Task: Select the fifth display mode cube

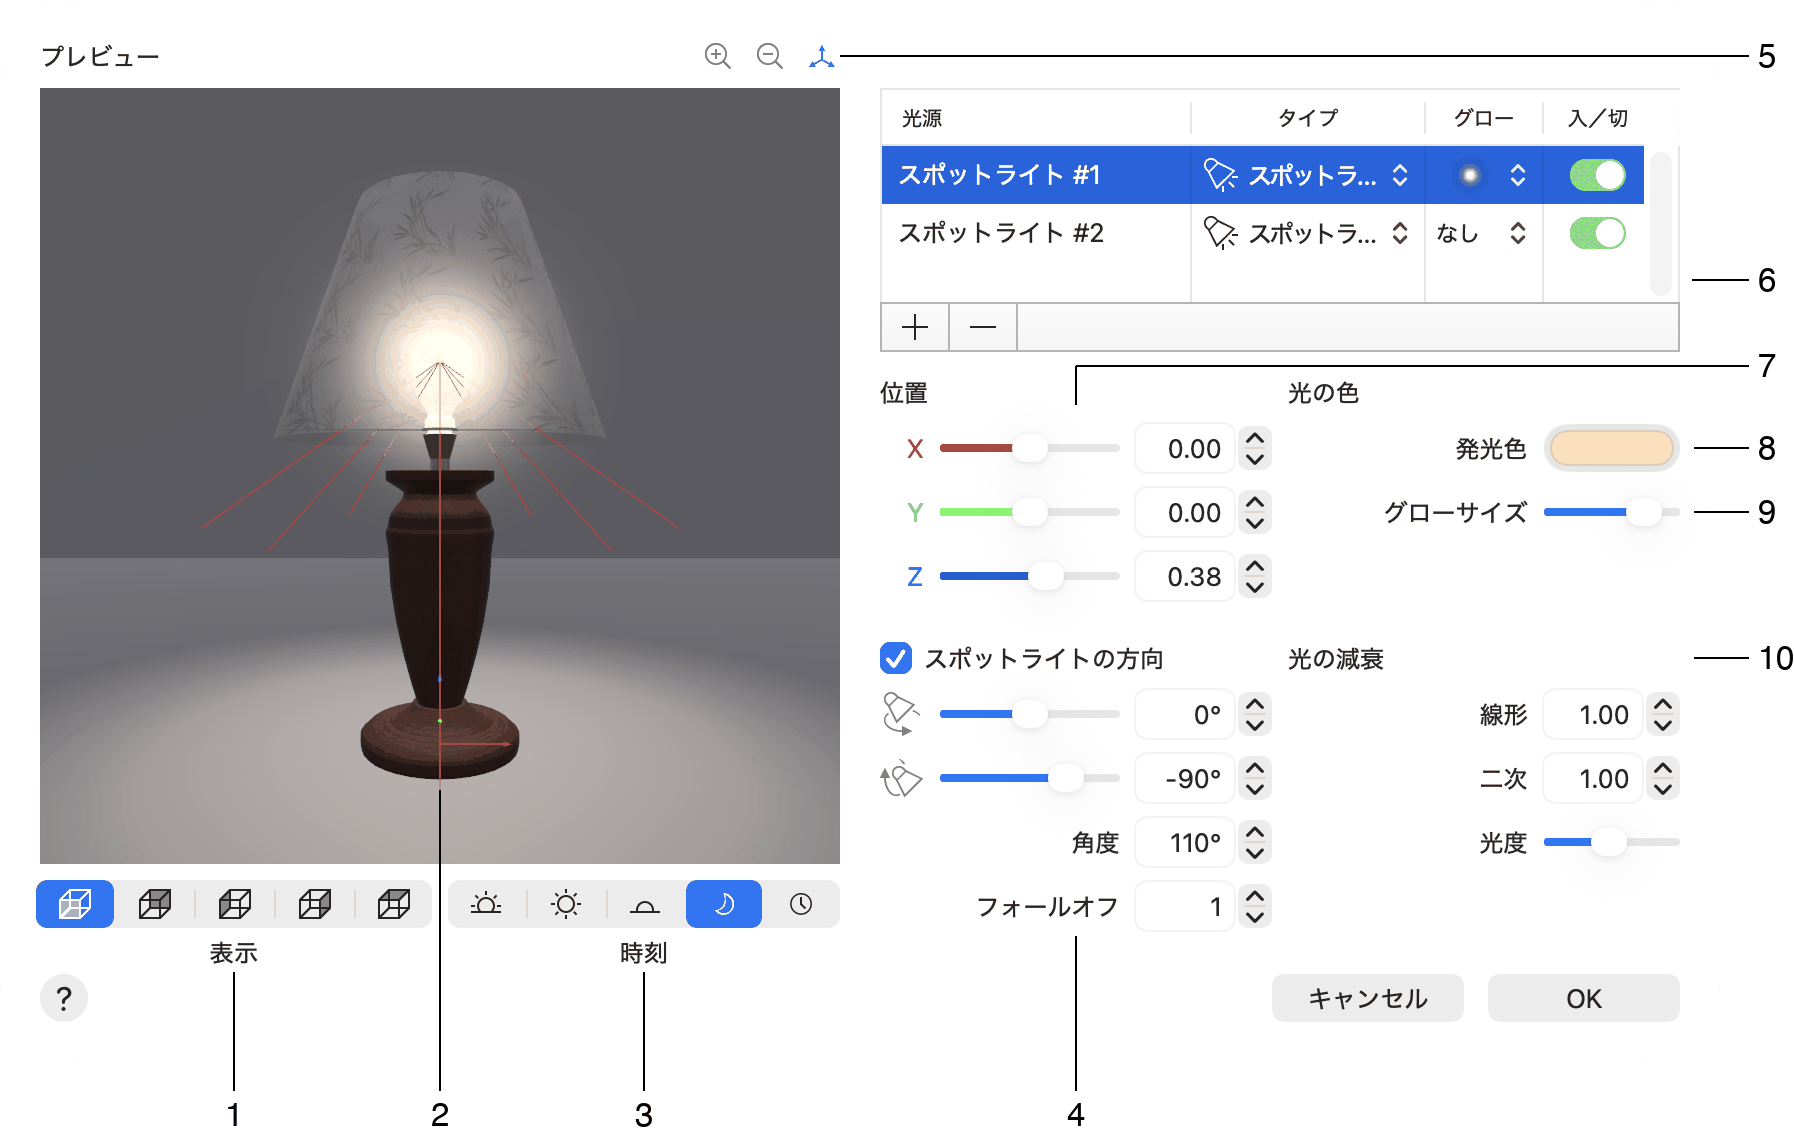Action: click(394, 904)
